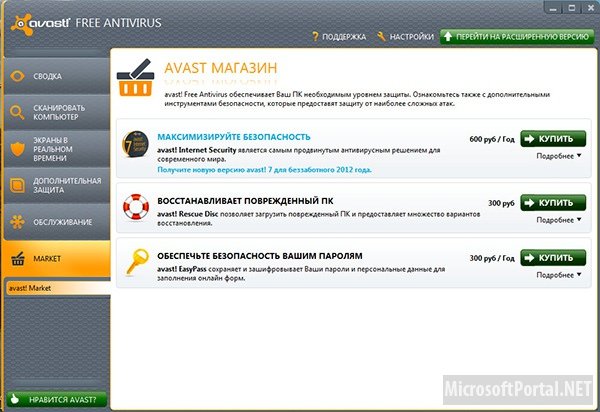Close the avast window
The height and width of the screenshot is (412, 600).
click(x=590, y=8)
